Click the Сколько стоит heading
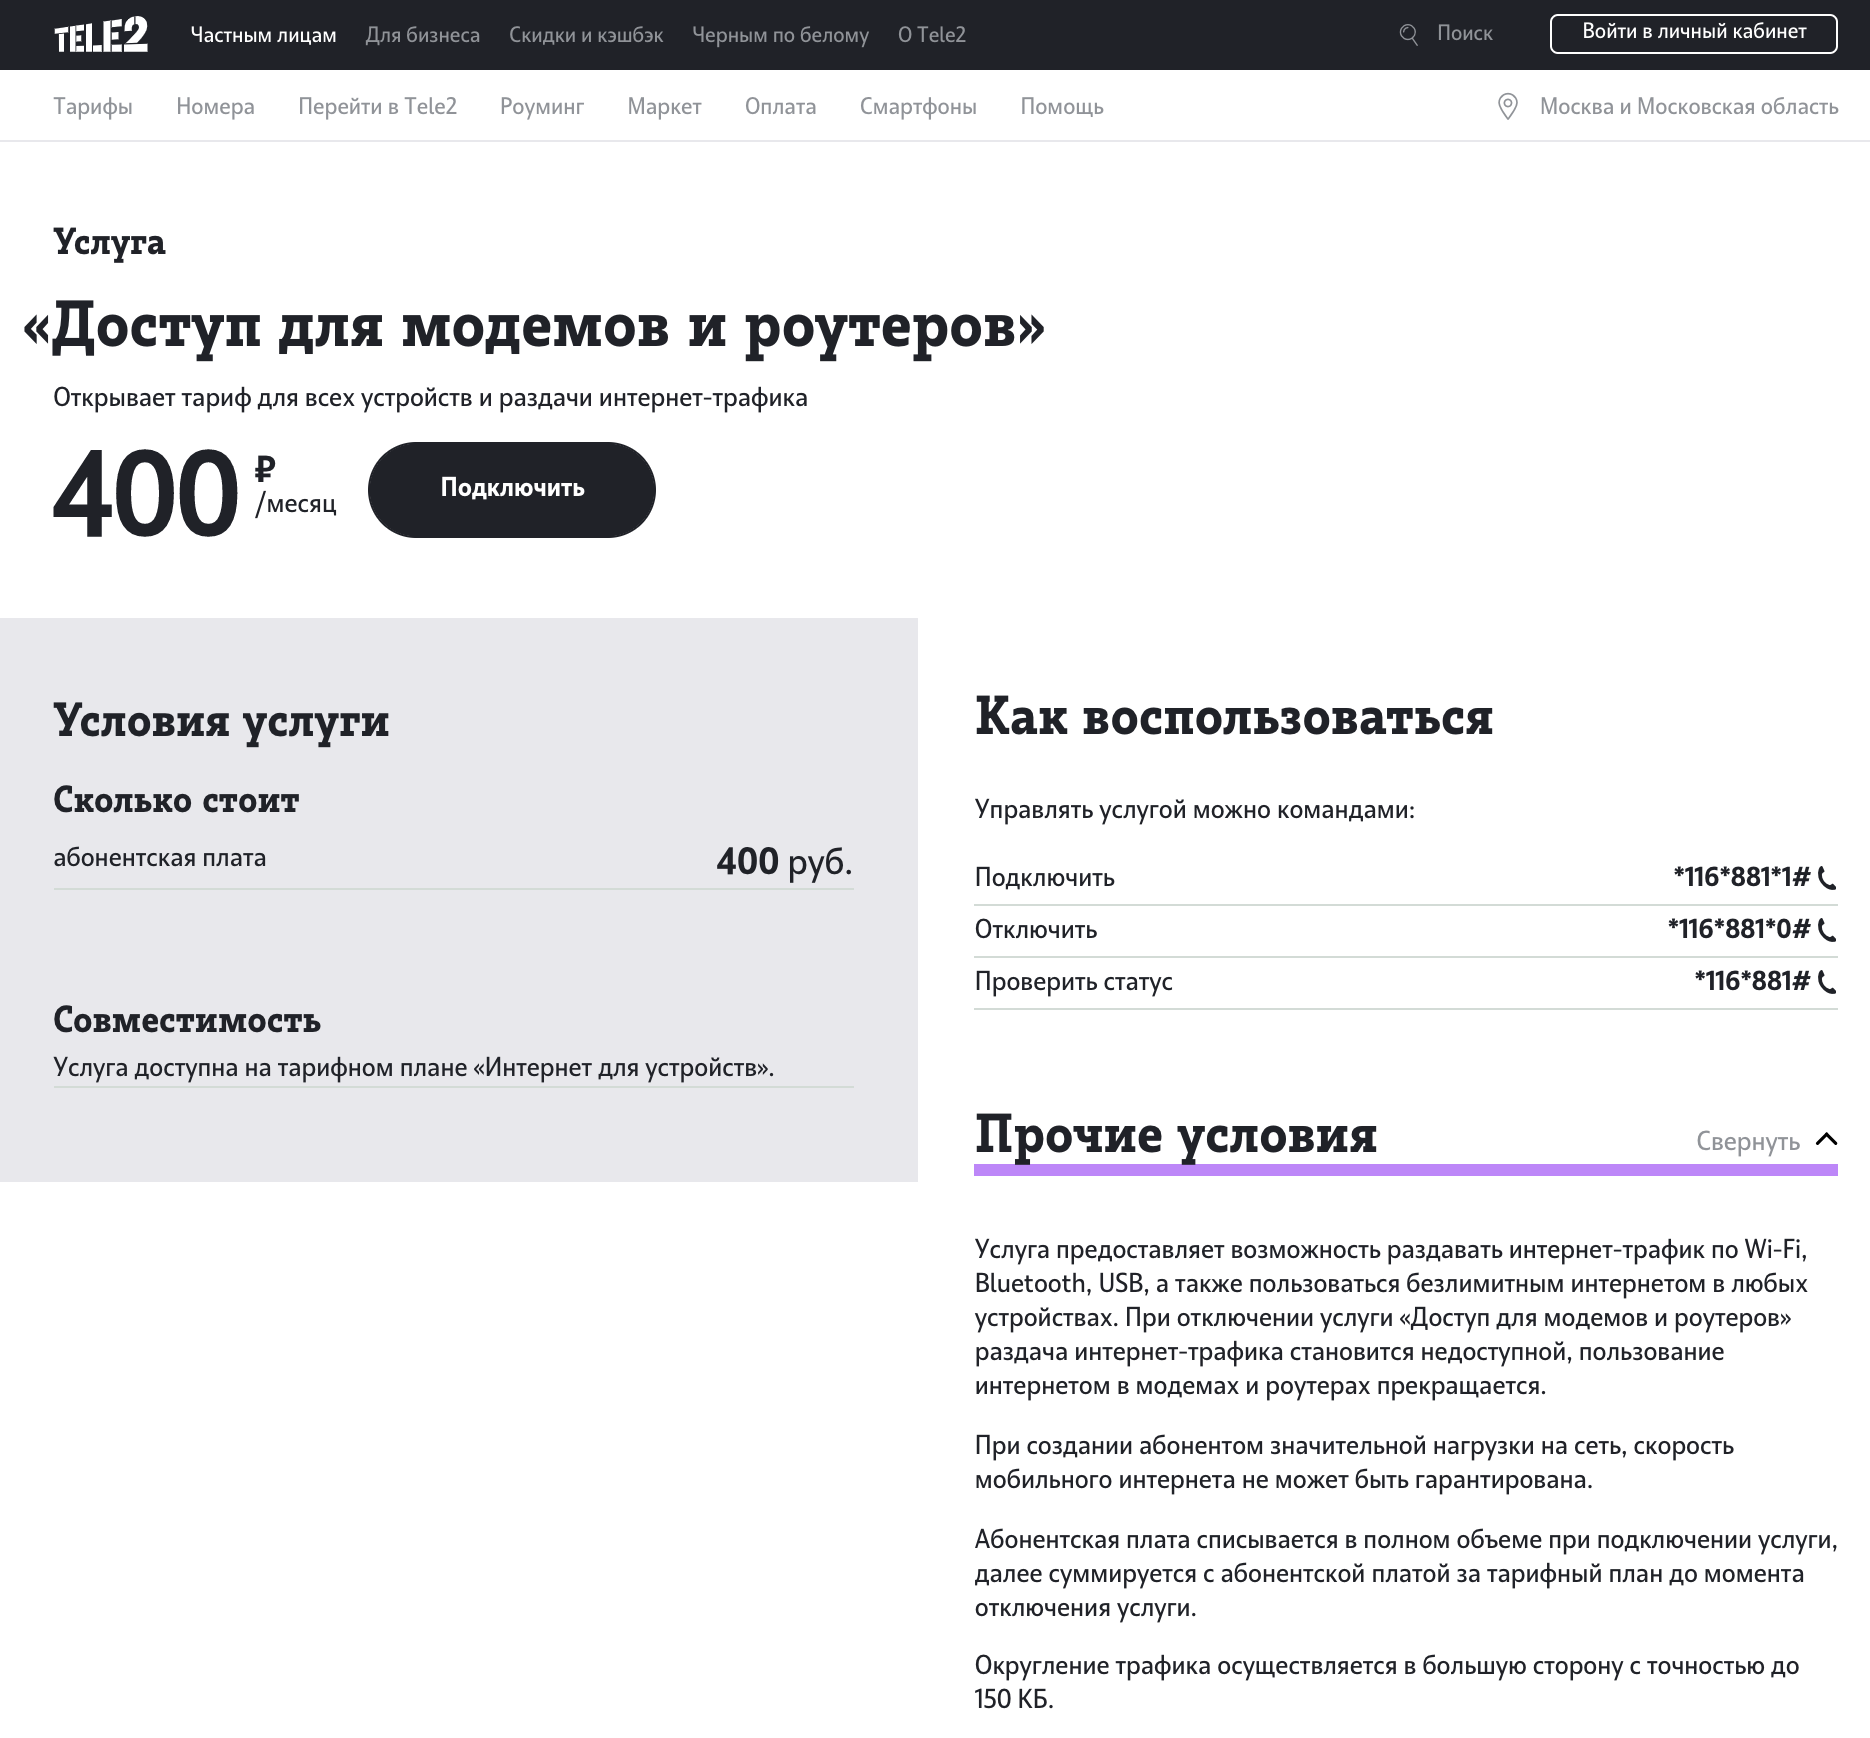The width and height of the screenshot is (1870, 1738). point(176,800)
